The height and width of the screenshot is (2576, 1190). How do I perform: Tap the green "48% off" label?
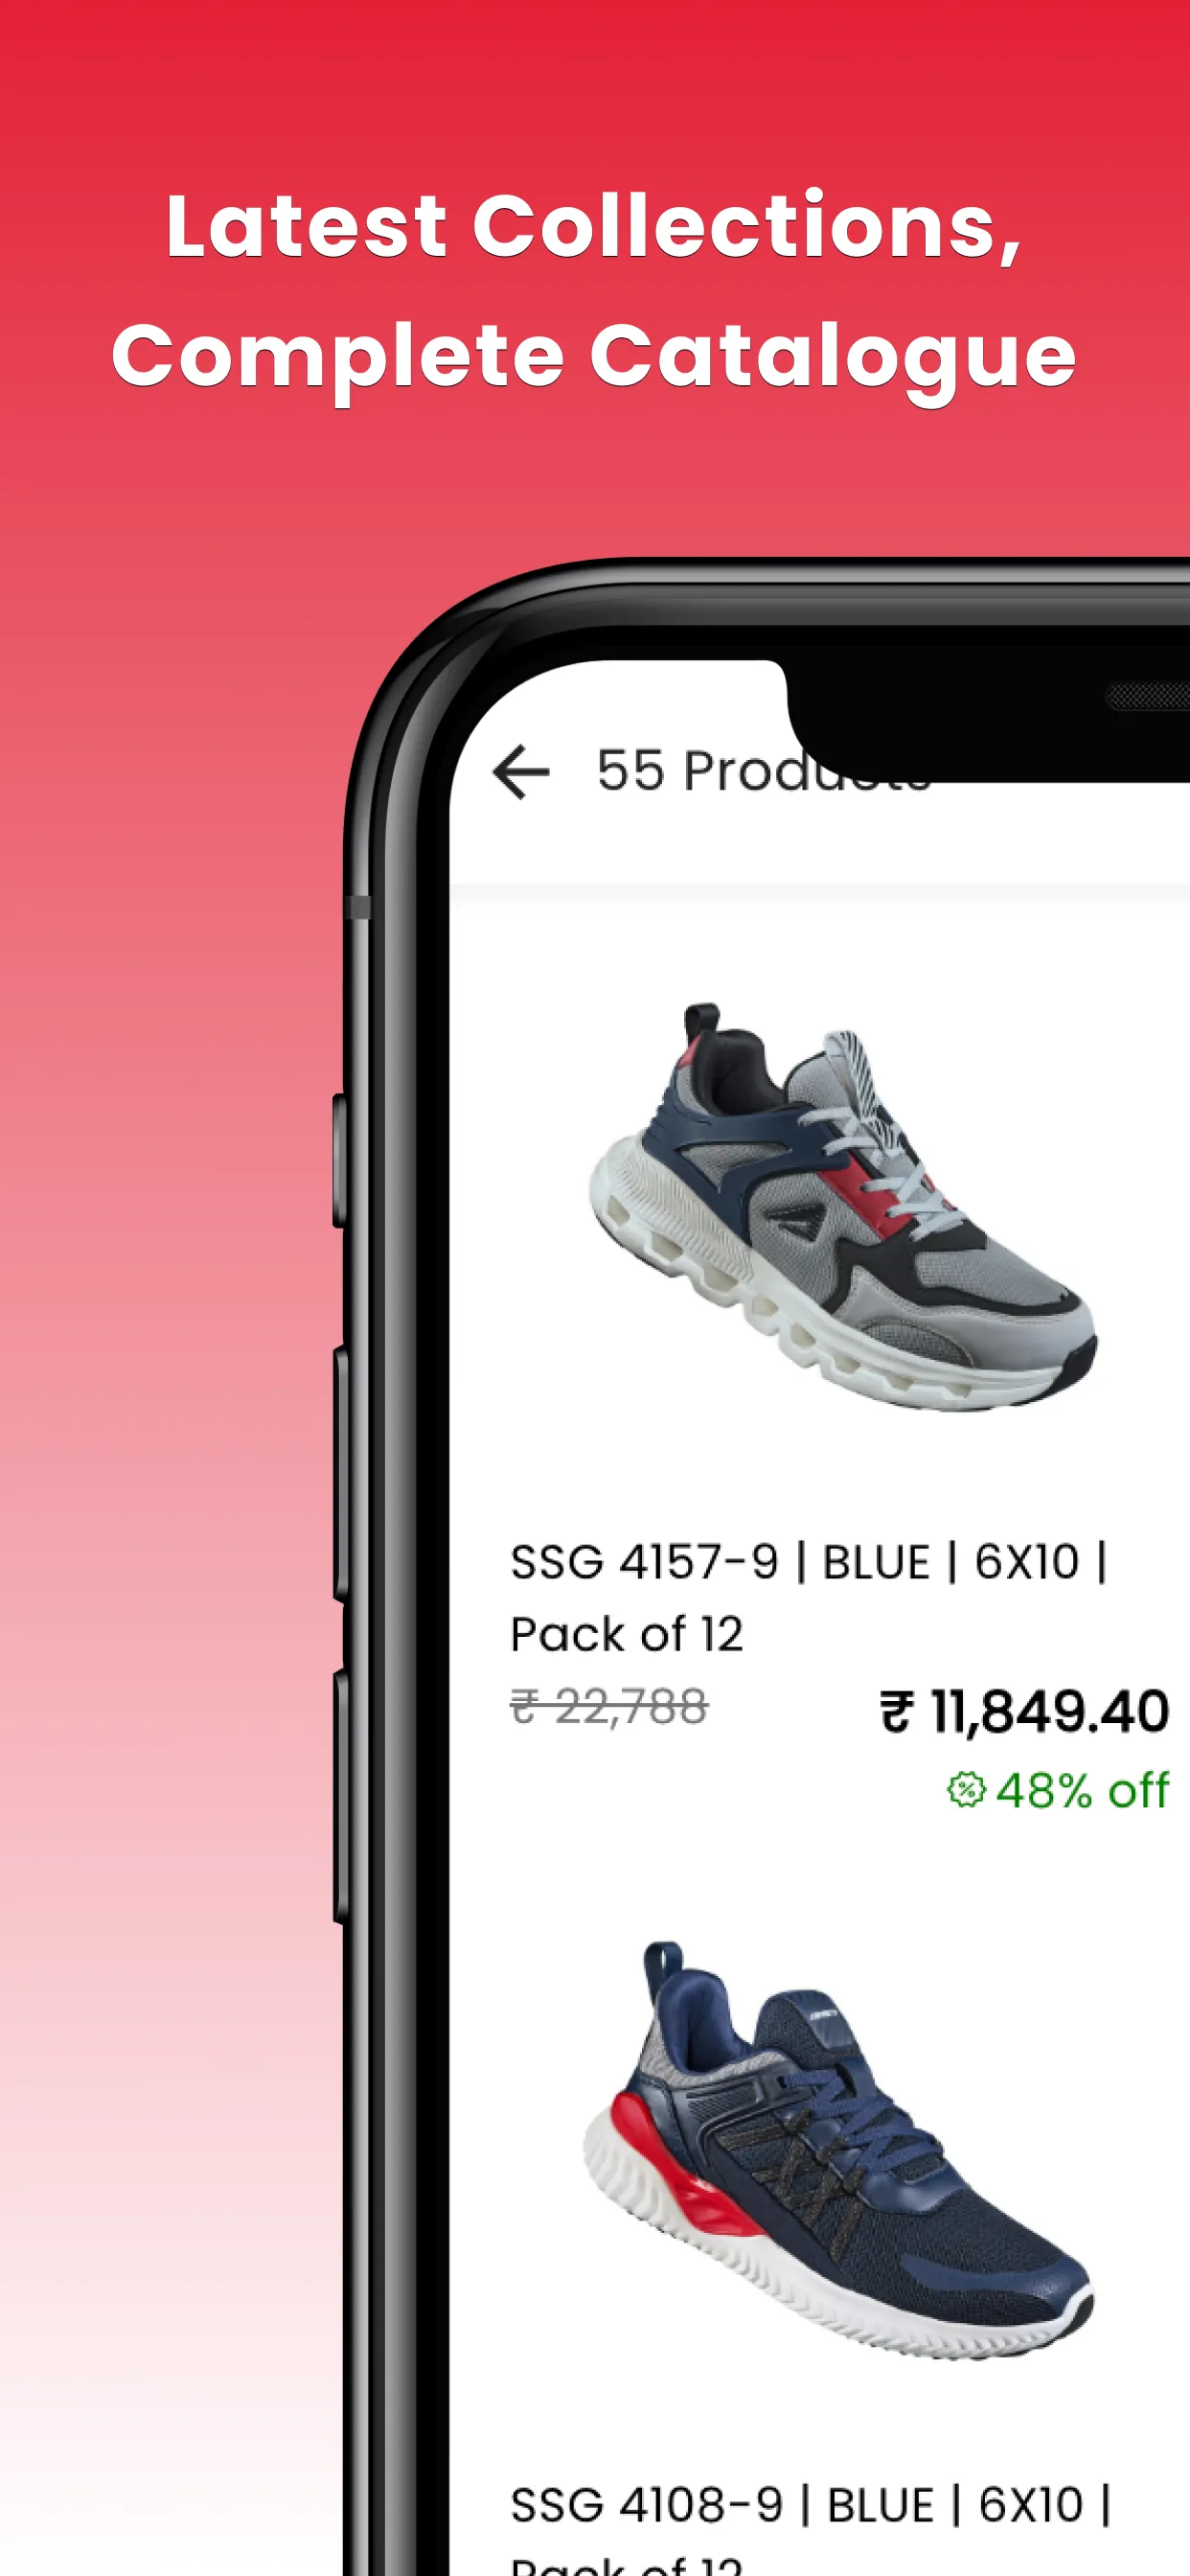[1082, 1790]
